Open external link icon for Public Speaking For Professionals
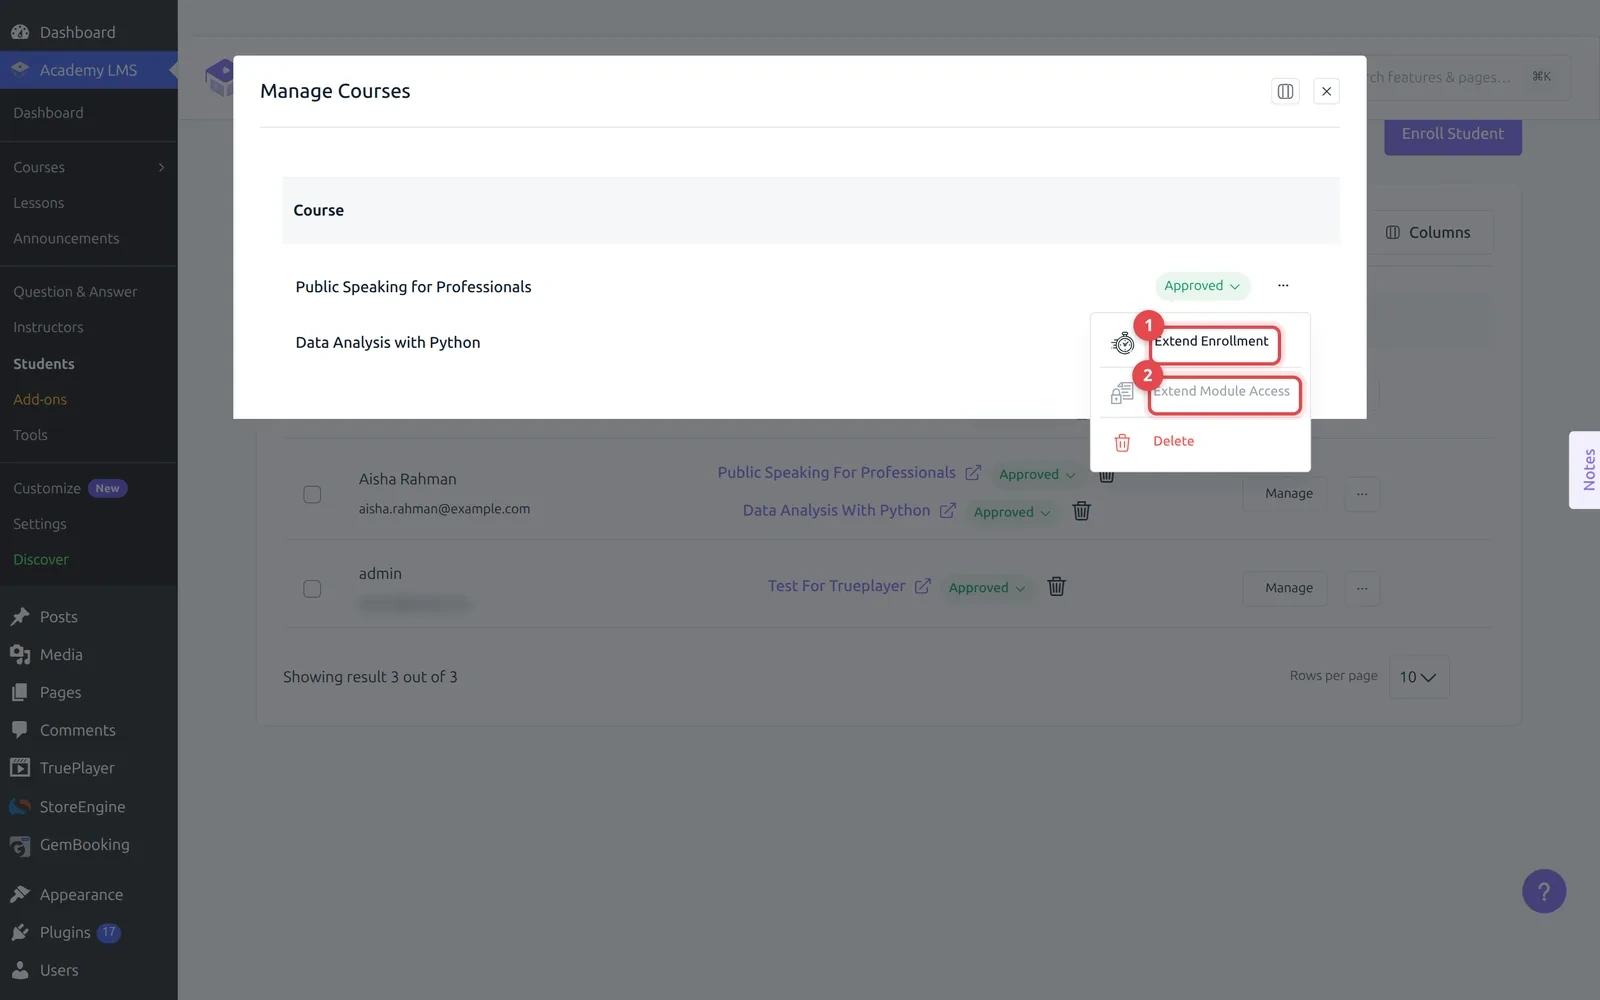Viewport: 1600px width, 1000px height. 973,473
